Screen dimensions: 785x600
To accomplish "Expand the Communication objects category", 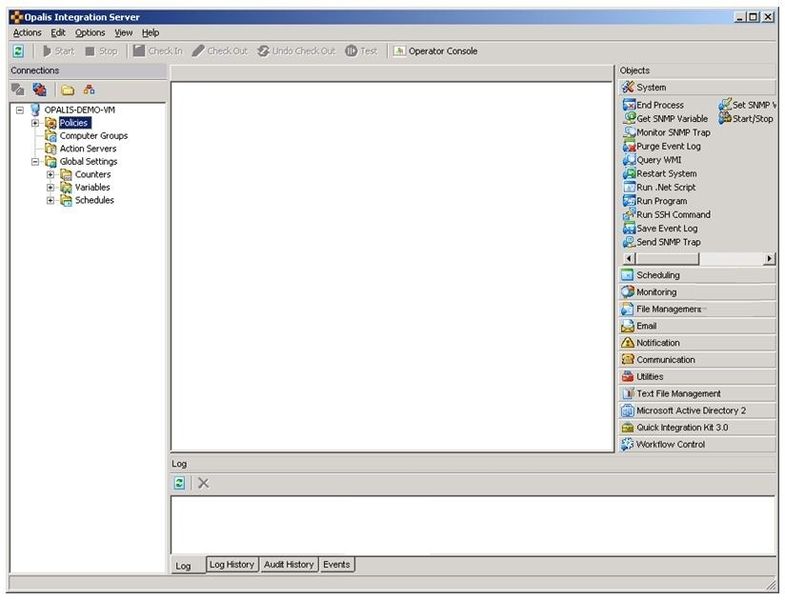I will point(697,360).
